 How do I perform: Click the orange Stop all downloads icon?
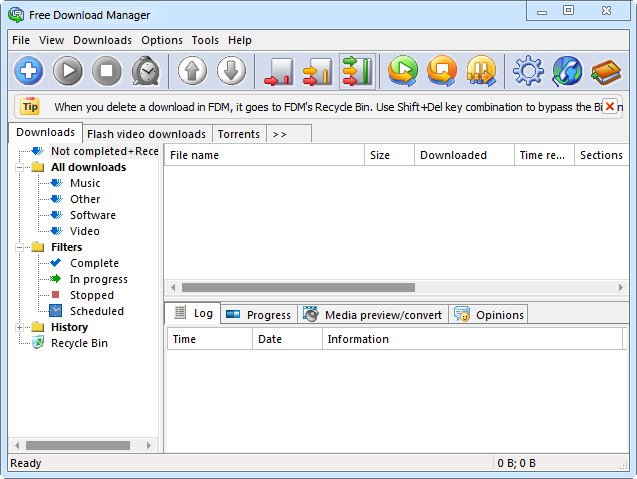[442, 71]
